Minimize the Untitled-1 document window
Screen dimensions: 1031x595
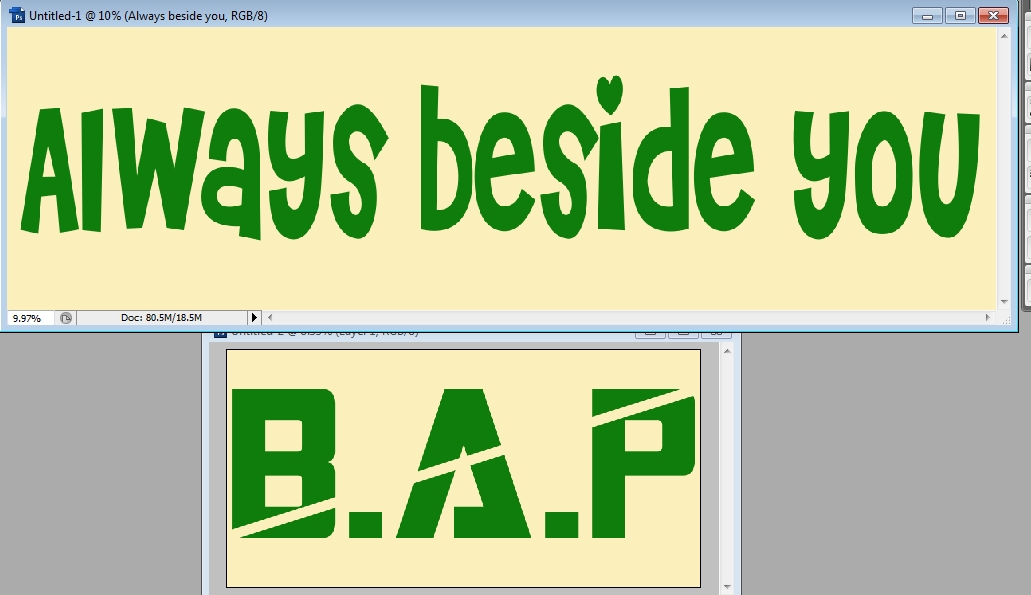coord(928,16)
